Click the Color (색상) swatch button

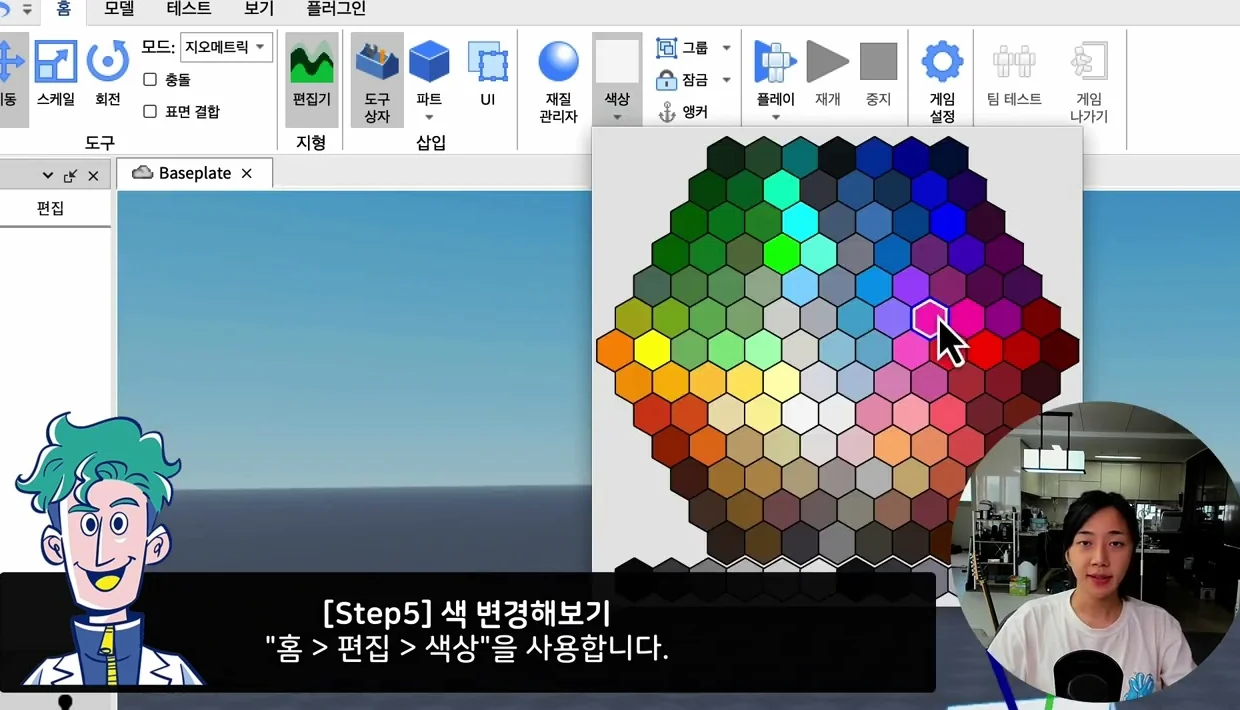[x=617, y=61]
